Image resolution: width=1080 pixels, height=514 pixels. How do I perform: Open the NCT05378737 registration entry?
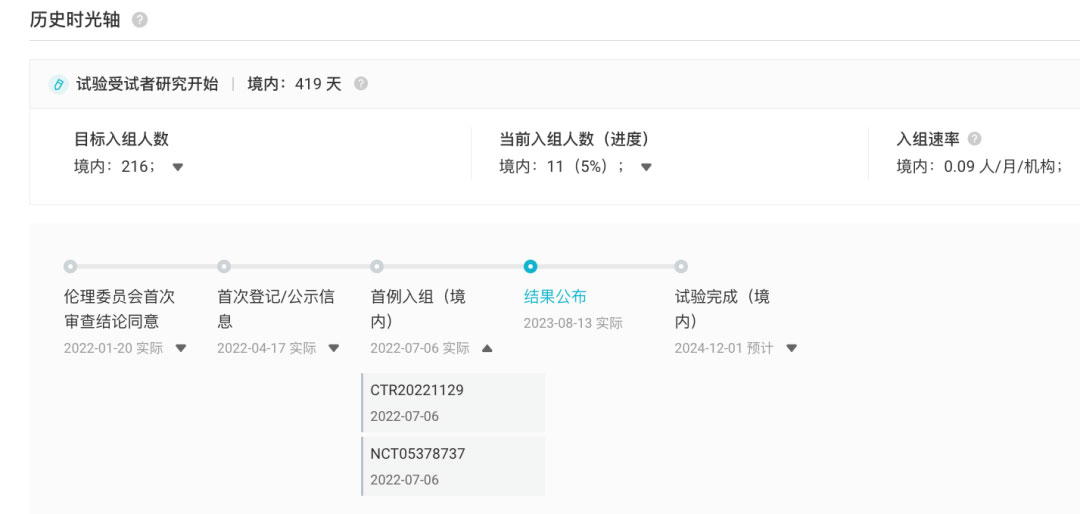(418, 454)
